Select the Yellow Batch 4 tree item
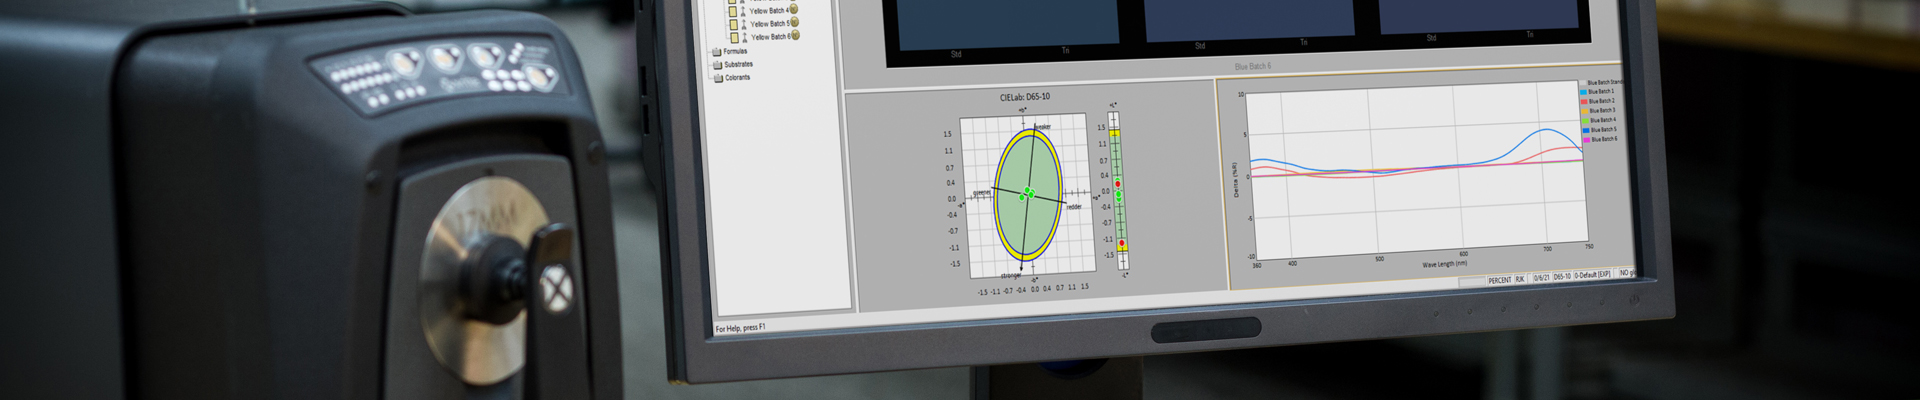The height and width of the screenshot is (400, 1920). pyautogui.click(x=768, y=11)
